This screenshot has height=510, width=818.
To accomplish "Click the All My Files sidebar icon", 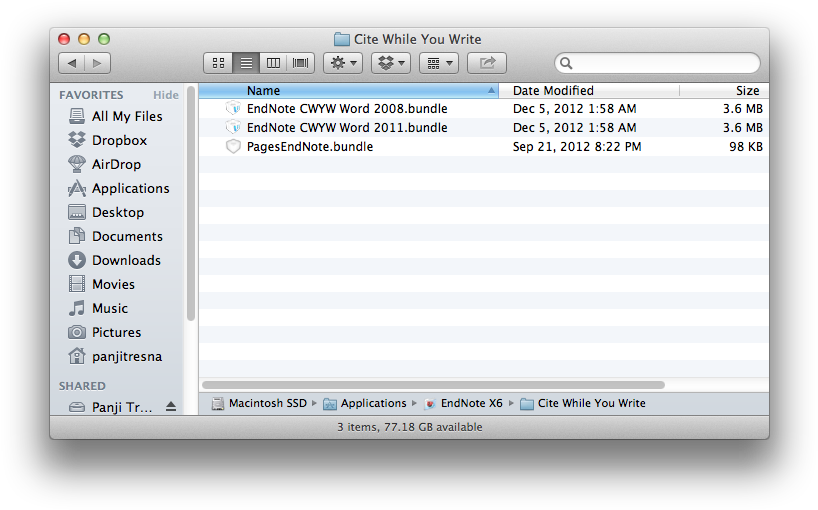I will (77, 116).
